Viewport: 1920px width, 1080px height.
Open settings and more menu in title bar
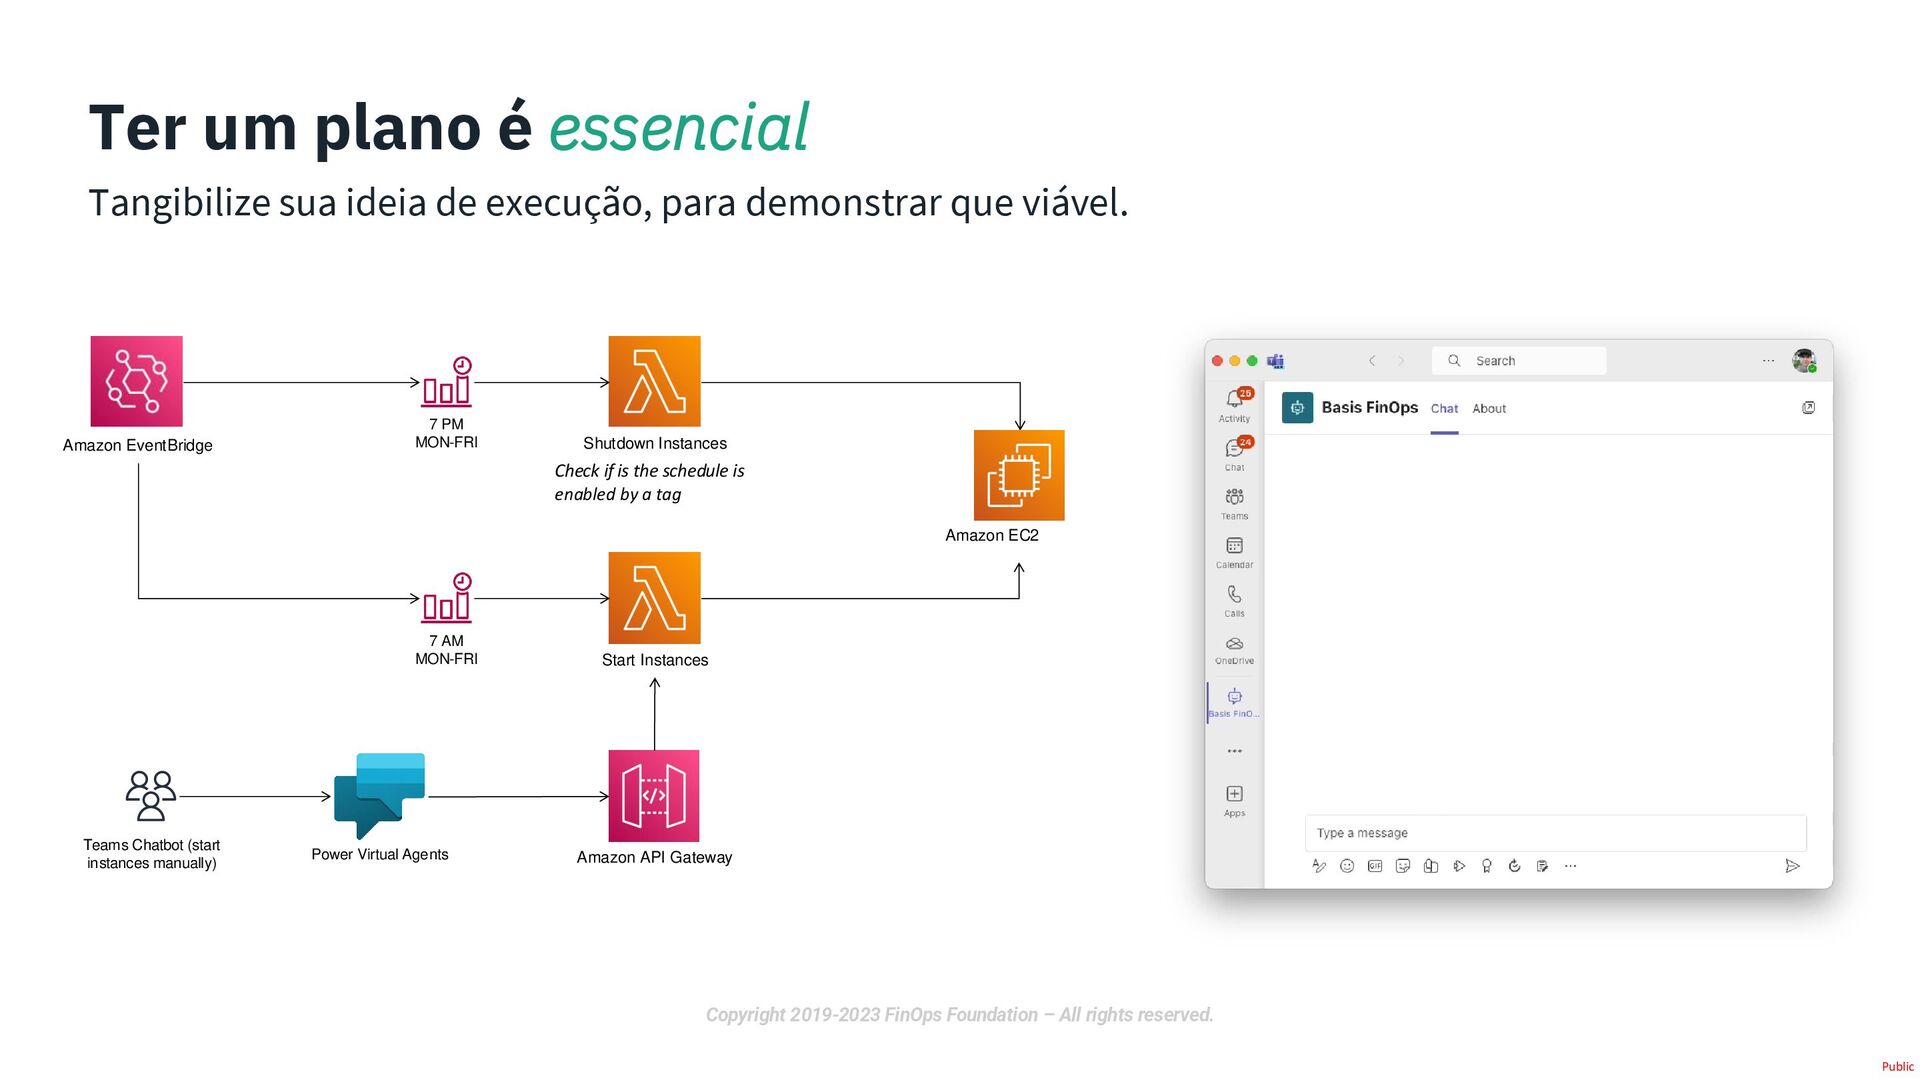(1768, 361)
